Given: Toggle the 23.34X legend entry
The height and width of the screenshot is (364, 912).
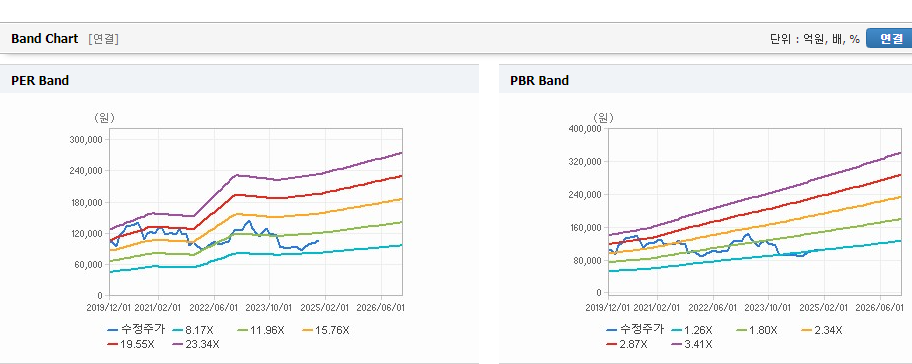Looking at the screenshot, I should point(196,344).
